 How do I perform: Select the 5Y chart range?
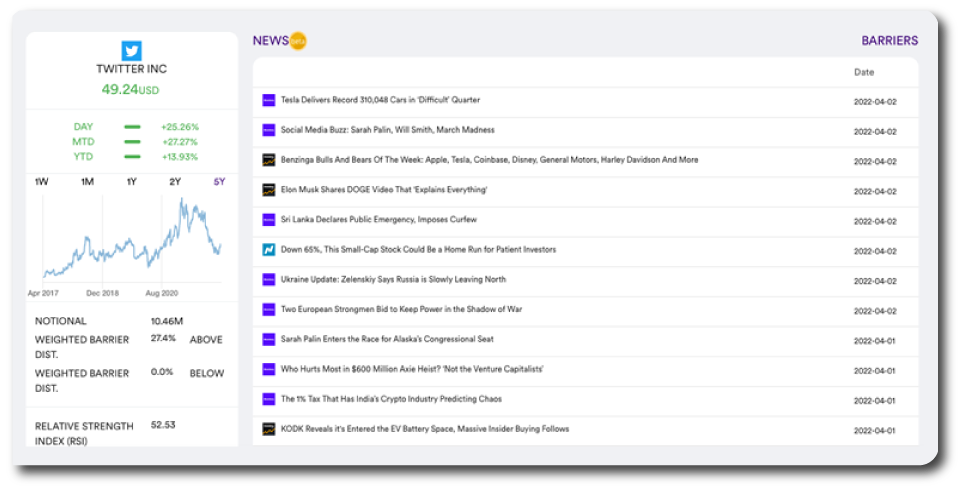pos(219,181)
